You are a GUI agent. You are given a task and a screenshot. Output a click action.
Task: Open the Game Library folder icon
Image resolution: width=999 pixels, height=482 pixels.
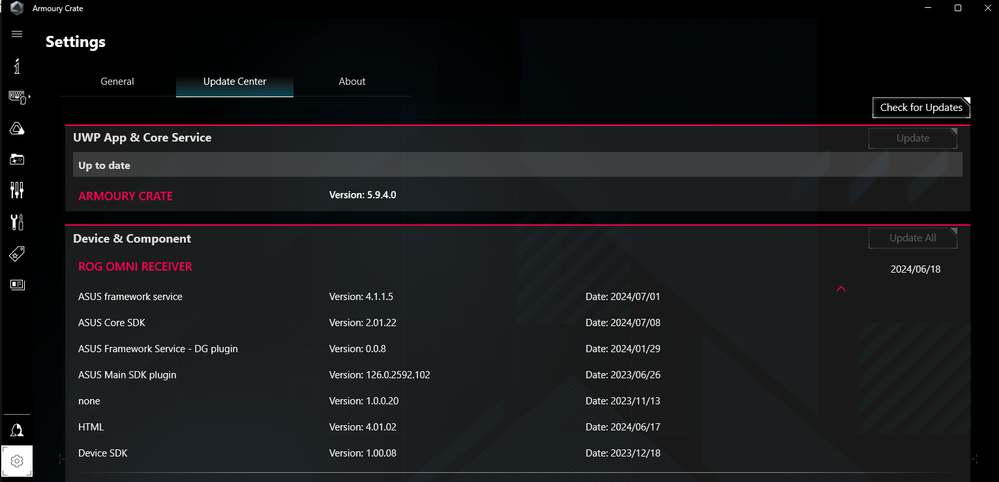(17, 159)
